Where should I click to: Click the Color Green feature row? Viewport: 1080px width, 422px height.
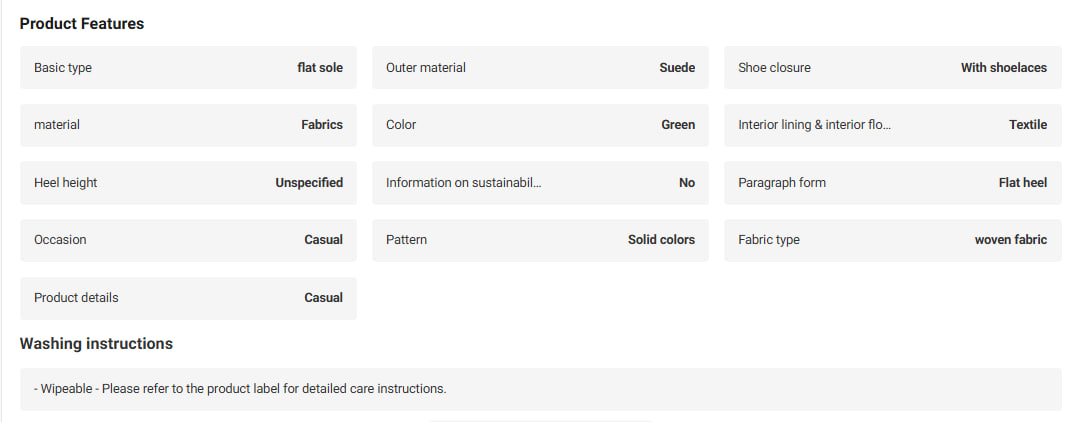(540, 125)
